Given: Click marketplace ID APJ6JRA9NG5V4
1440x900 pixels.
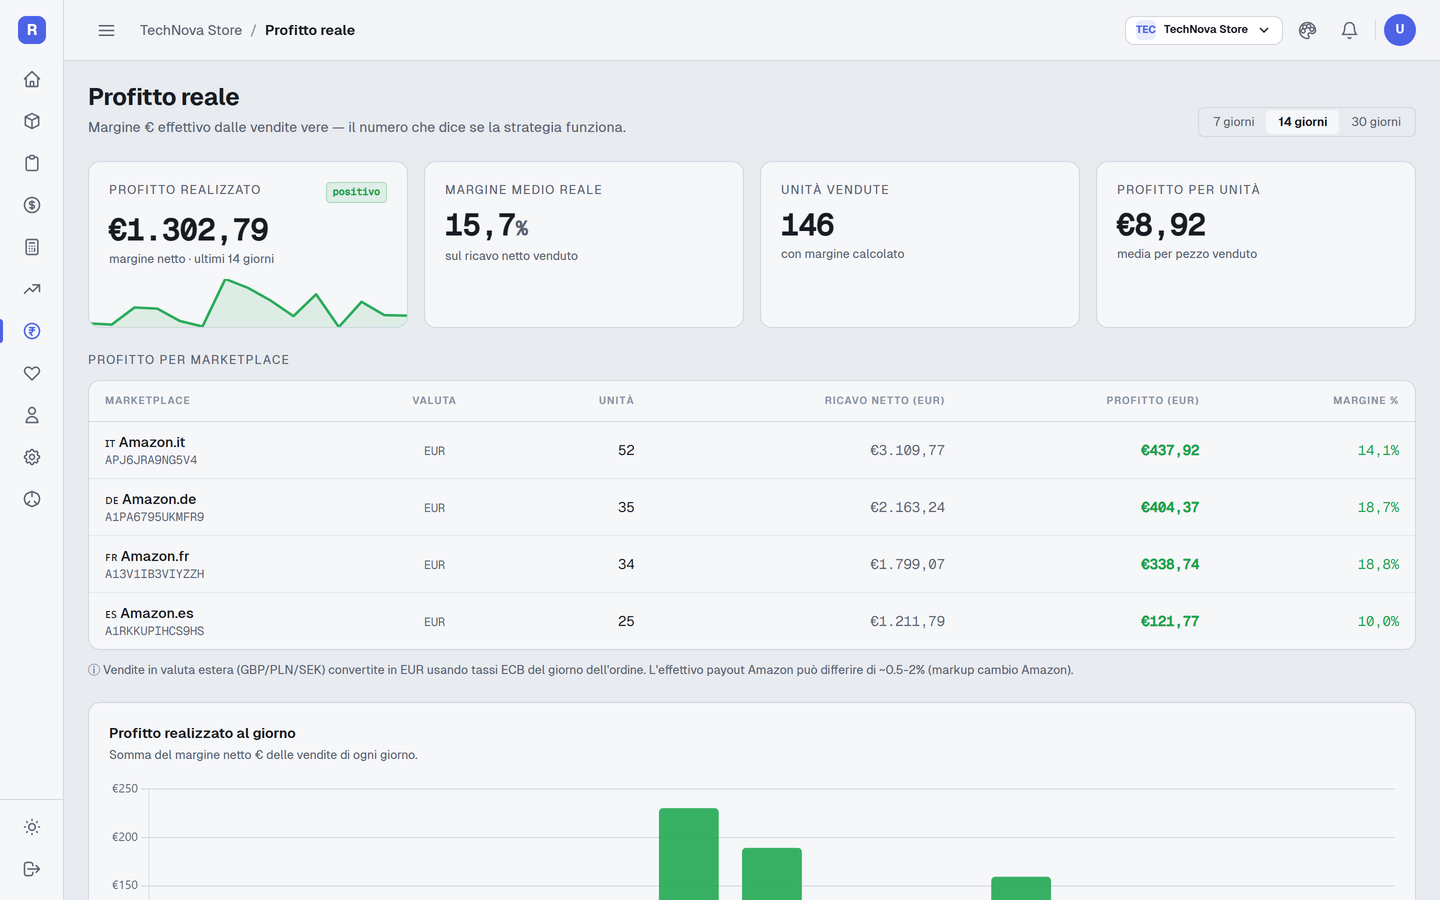Looking at the screenshot, I should (151, 461).
